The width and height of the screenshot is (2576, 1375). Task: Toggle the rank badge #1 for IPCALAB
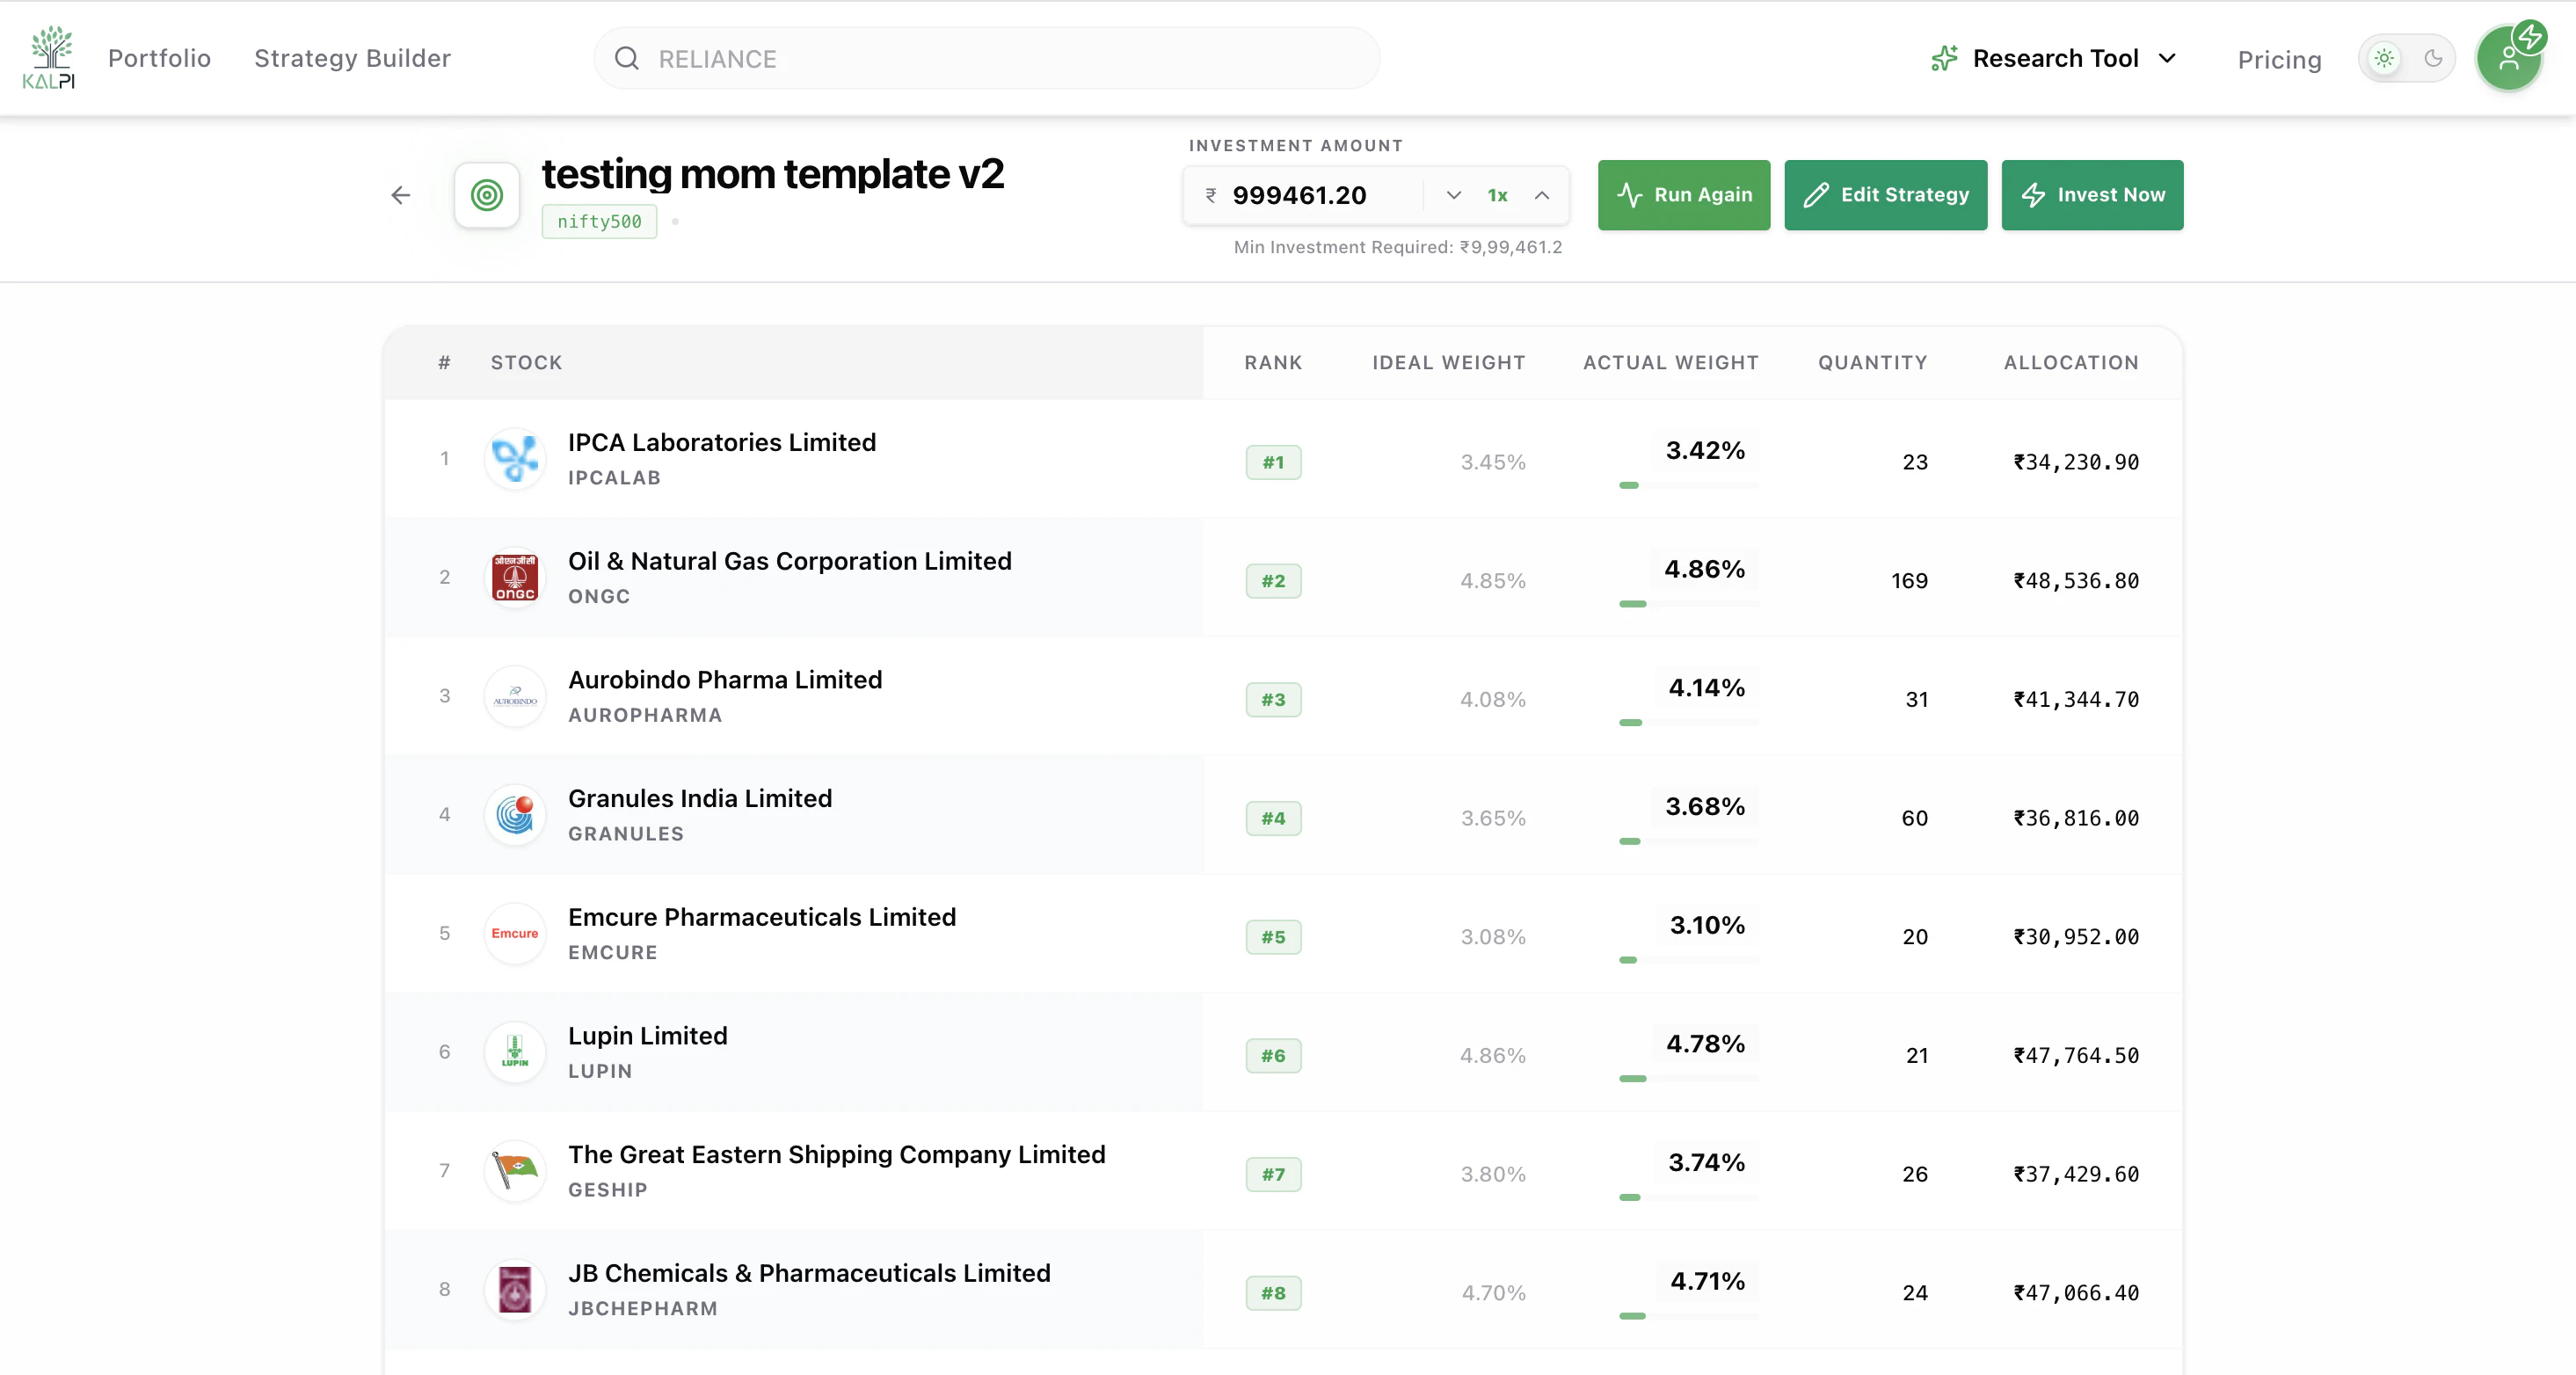pyautogui.click(x=1272, y=461)
